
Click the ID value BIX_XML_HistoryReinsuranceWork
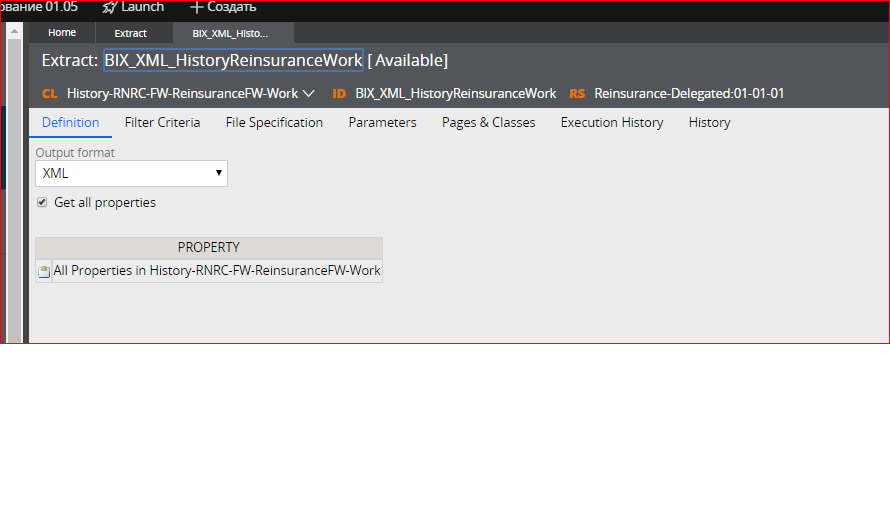456,94
